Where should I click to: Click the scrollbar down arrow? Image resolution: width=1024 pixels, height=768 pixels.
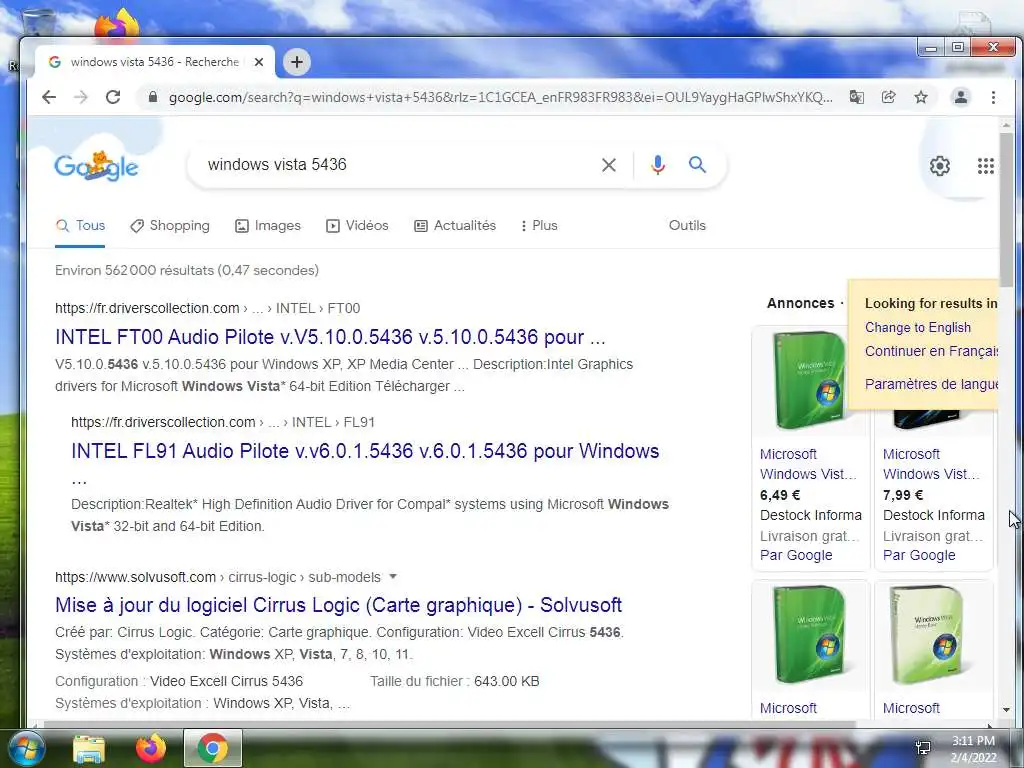pyautogui.click(x=1006, y=709)
